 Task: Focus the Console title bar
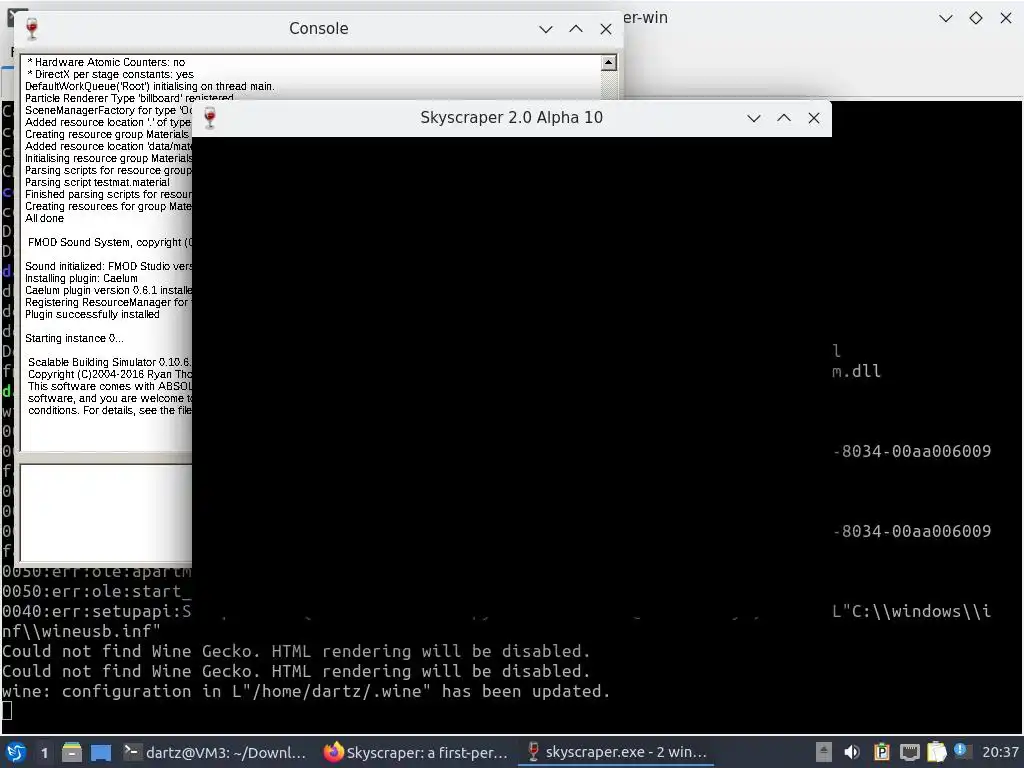click(x=319, y=29)
